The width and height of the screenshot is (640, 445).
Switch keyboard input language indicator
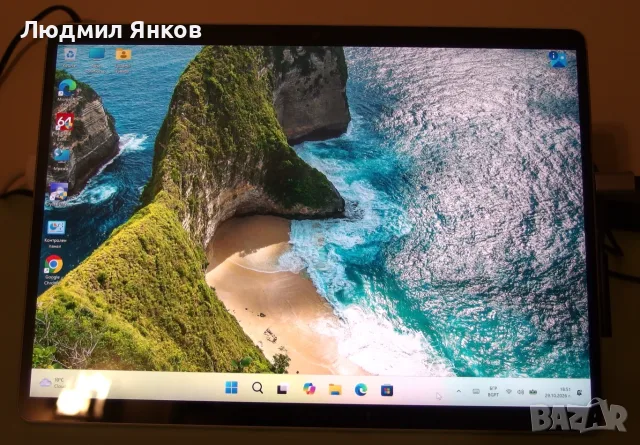pos(493,392)
